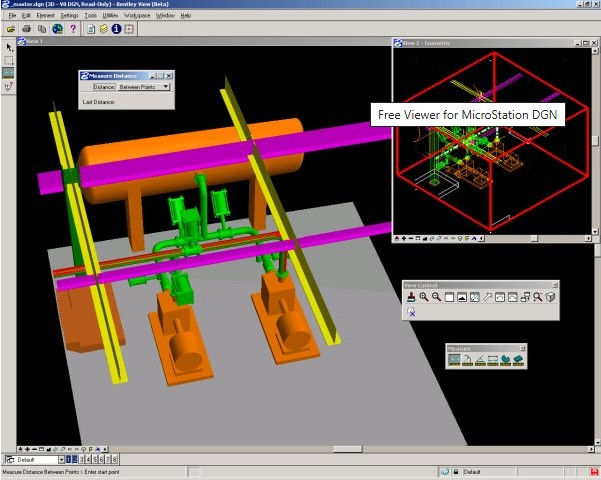The image size is (601, 480).
Task: Click the Print icon in toolbar
Action: tap(26, 29)
